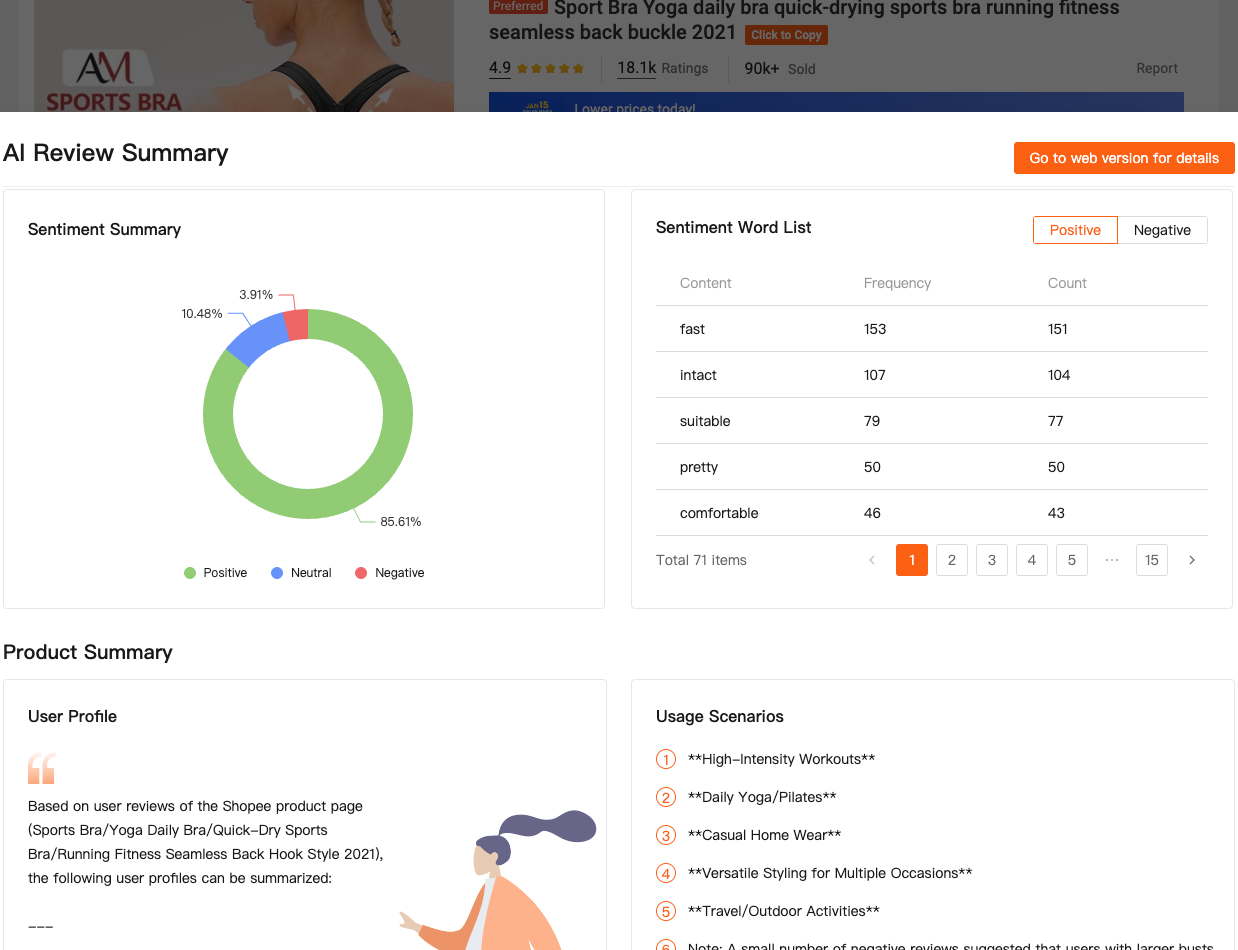Image resolution: width=1238 pixels, height=950 pixels.
Task: Click the five-star rating icons
Action: [550, 69]
